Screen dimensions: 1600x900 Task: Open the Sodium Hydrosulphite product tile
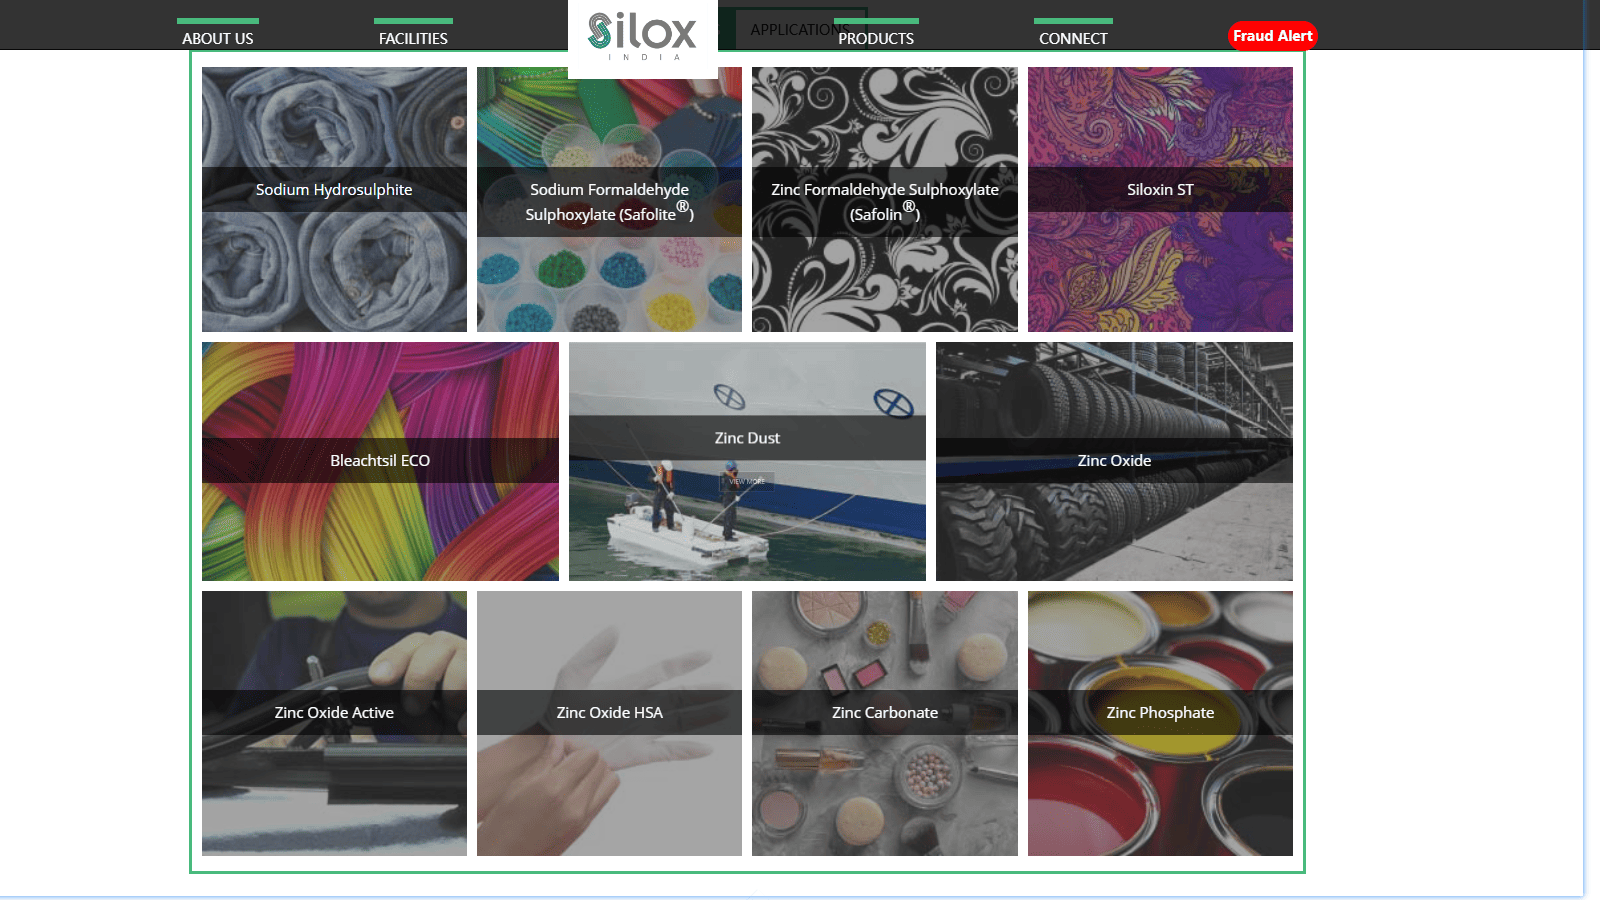click(334, 199)
